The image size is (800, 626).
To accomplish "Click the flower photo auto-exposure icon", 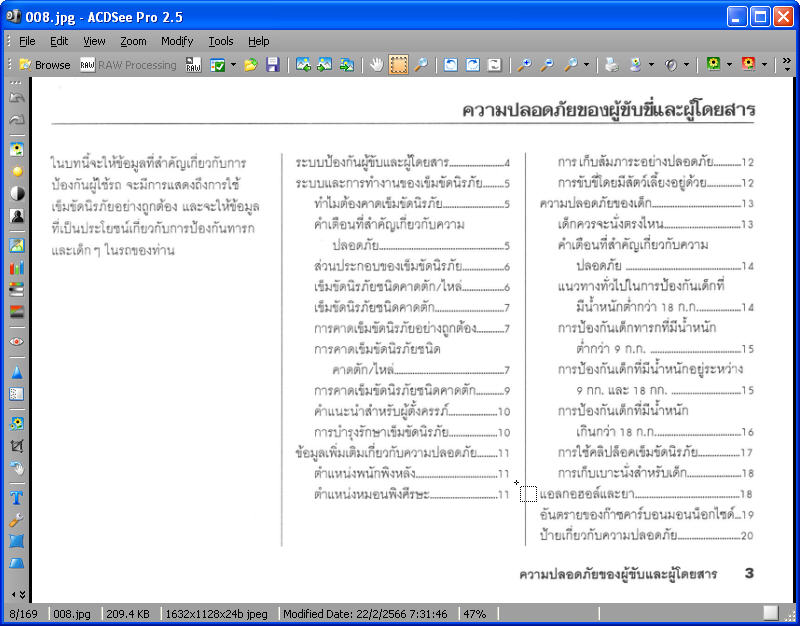I will point(17,149).
